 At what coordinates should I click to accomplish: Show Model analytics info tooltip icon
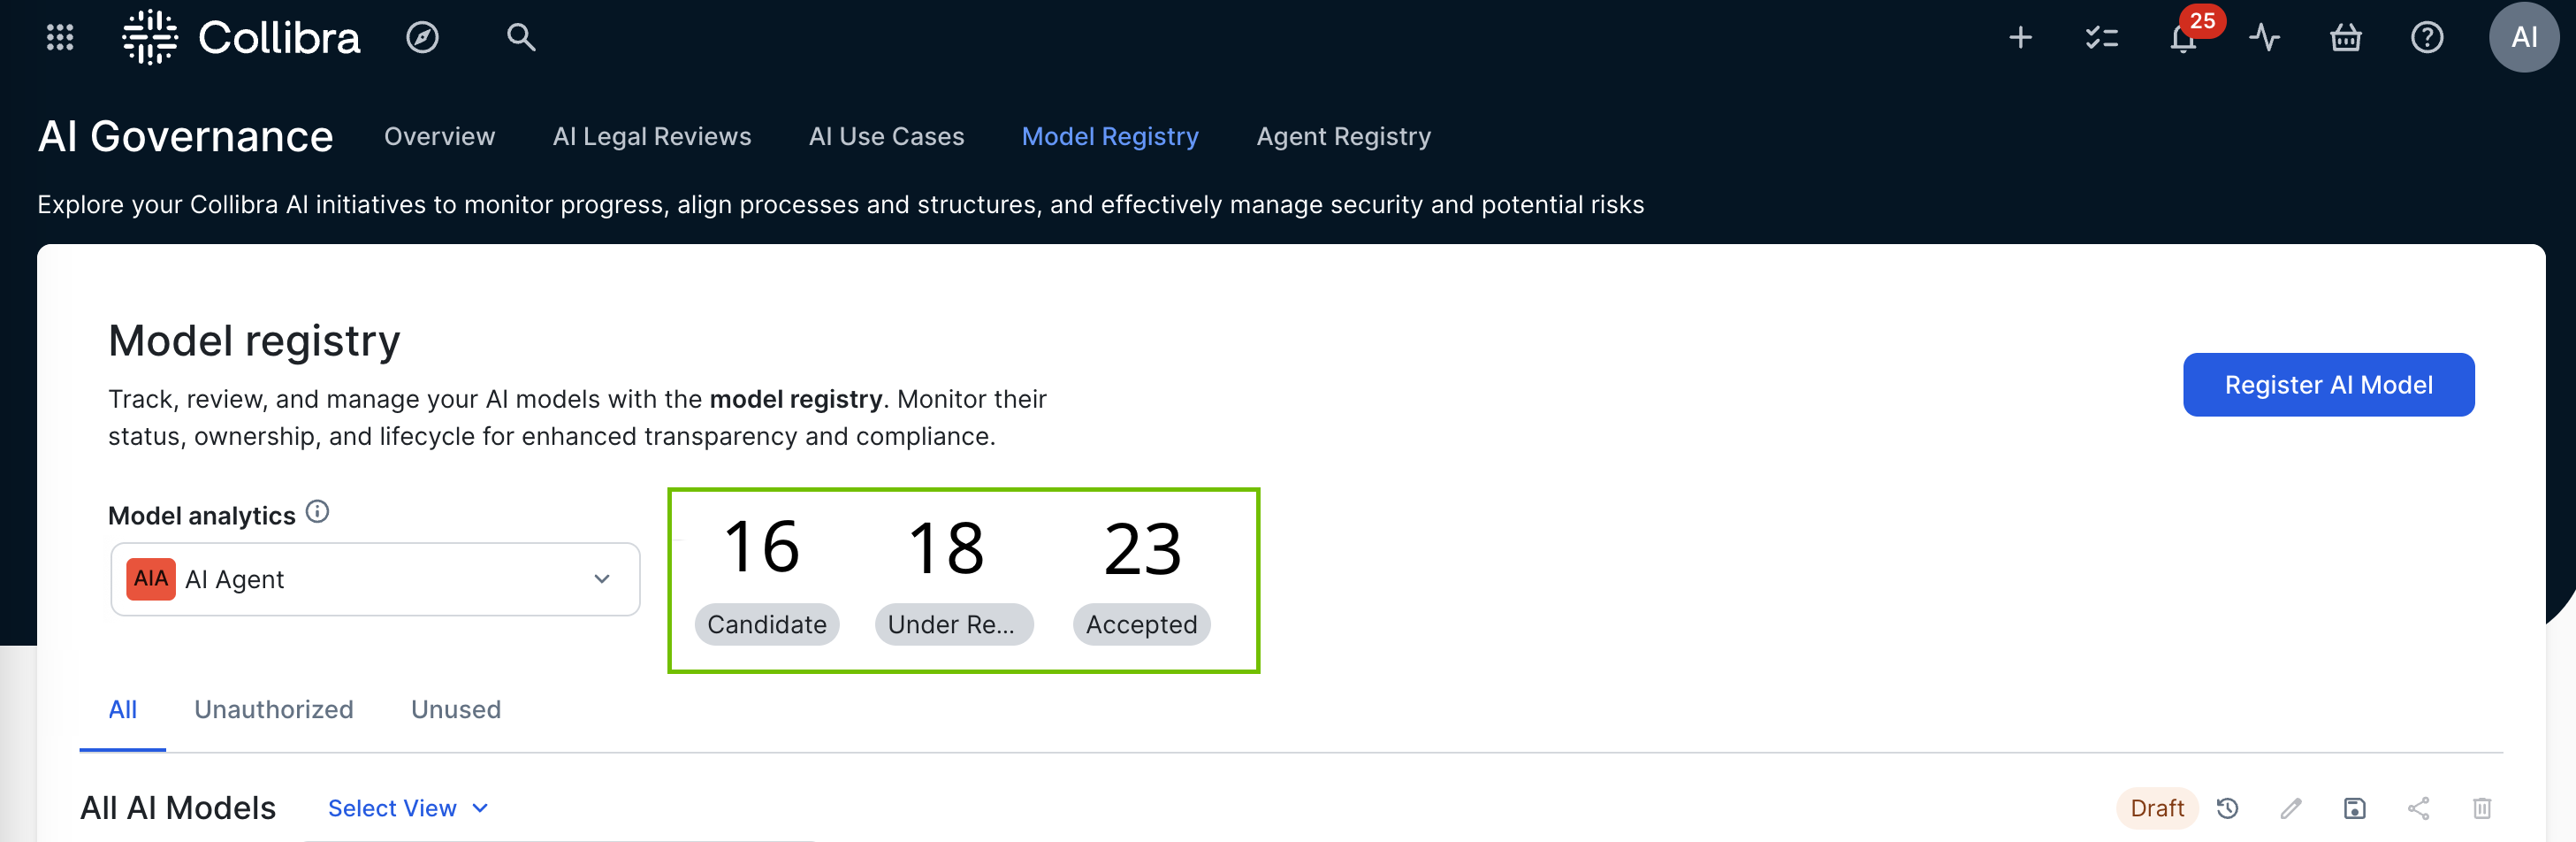point(317,512)
